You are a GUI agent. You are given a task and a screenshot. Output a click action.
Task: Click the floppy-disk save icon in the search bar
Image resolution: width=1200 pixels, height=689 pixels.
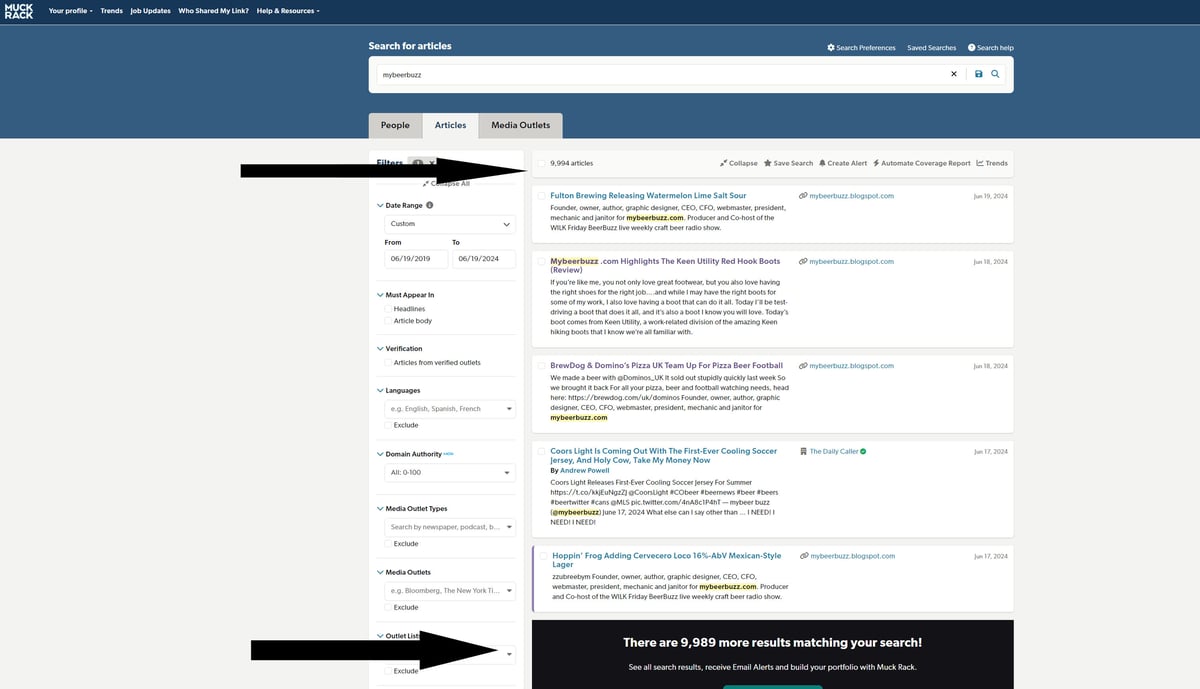pyautogui.click(x=979, y=74)
